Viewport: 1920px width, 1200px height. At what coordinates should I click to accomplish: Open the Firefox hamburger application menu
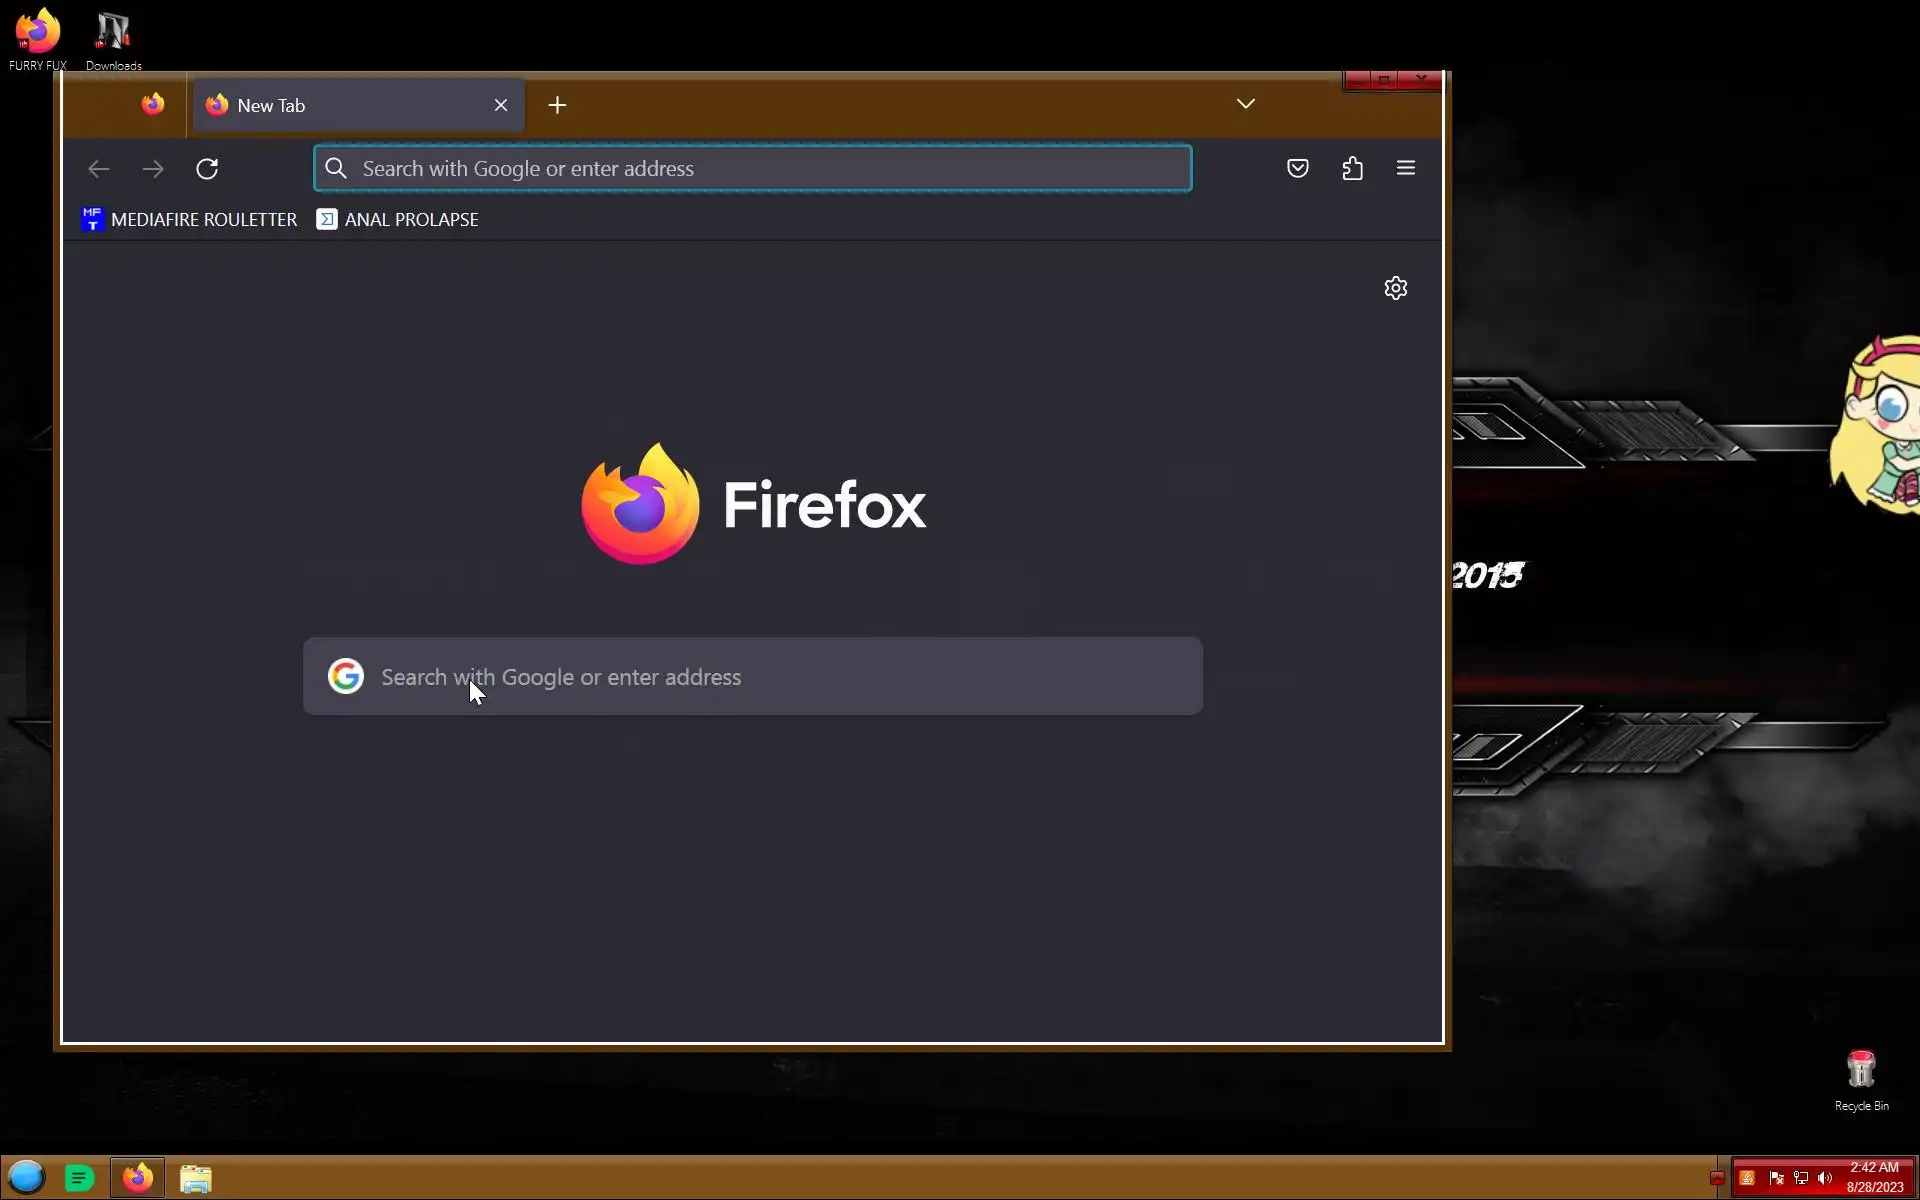tap(1405, 168)
